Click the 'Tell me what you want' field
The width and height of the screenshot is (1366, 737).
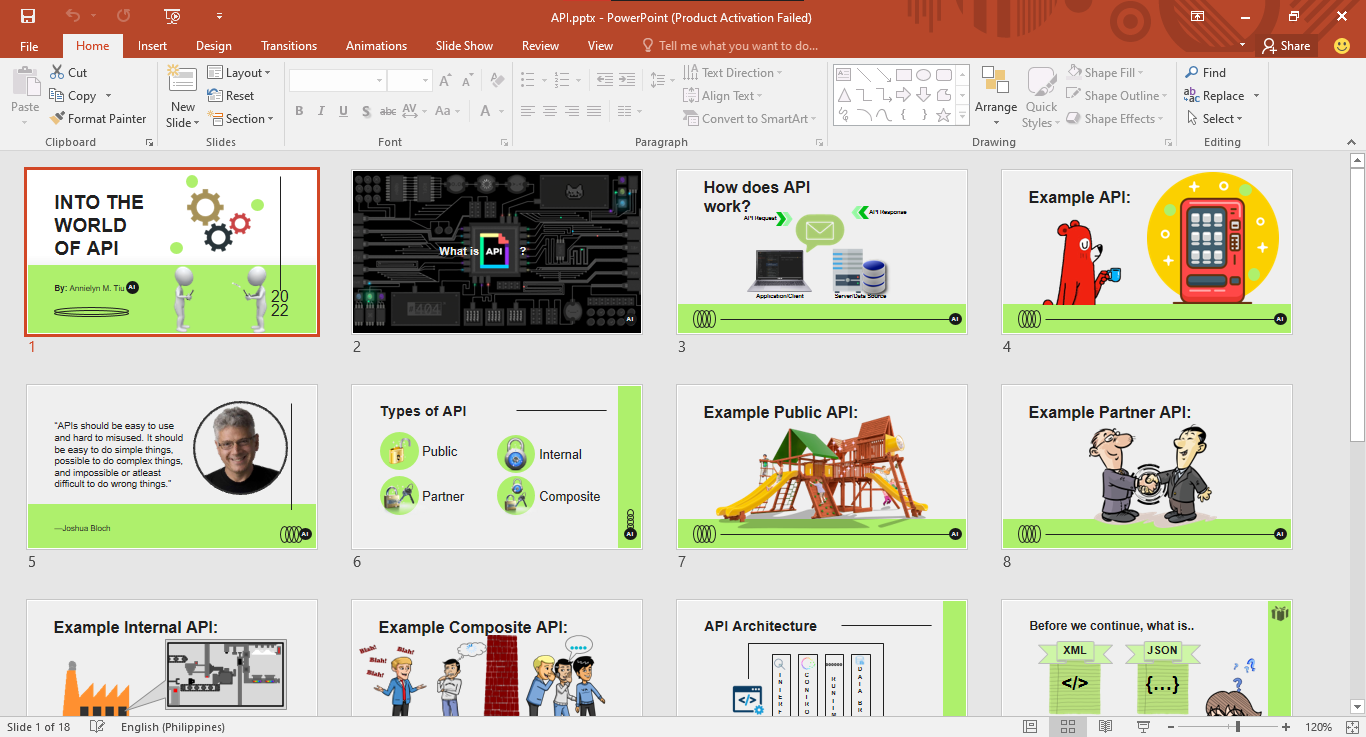click(x=738, y=46)
